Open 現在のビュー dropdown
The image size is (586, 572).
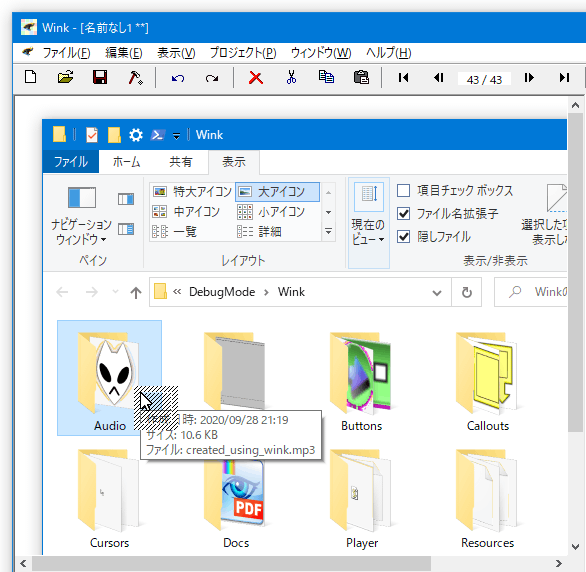tap(368, 223)
